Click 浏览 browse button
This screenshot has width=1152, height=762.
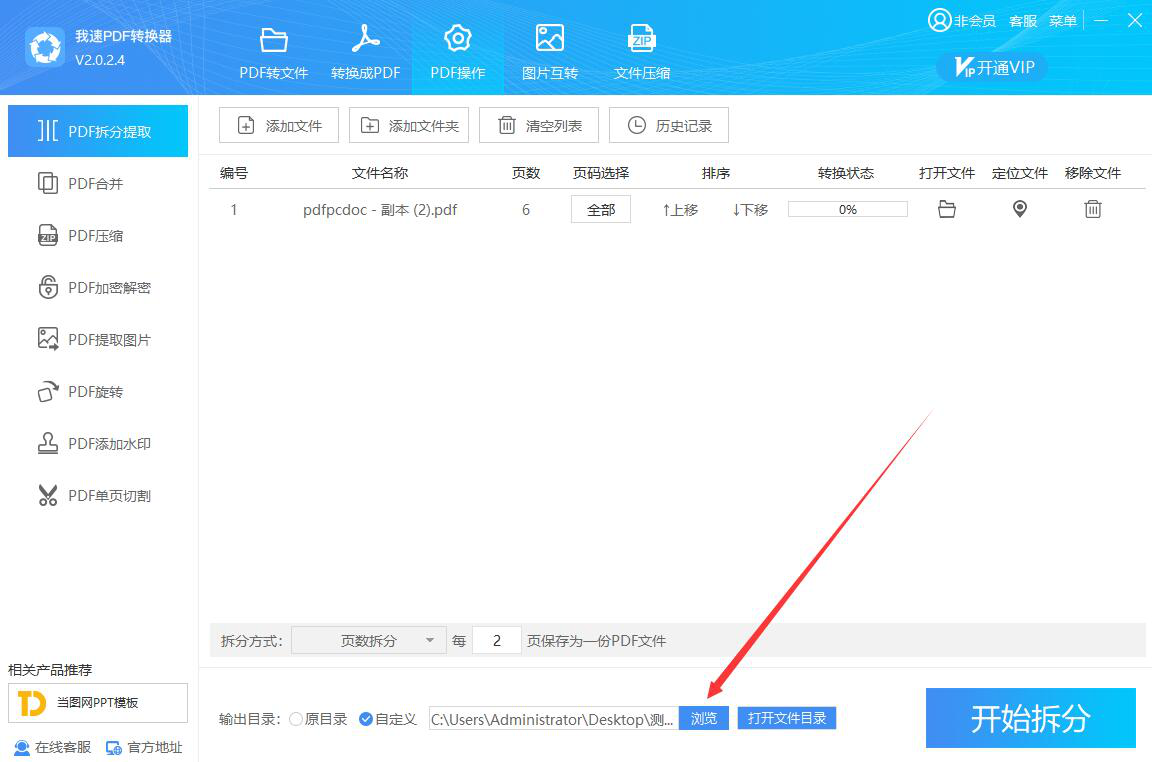coord(704,719)
